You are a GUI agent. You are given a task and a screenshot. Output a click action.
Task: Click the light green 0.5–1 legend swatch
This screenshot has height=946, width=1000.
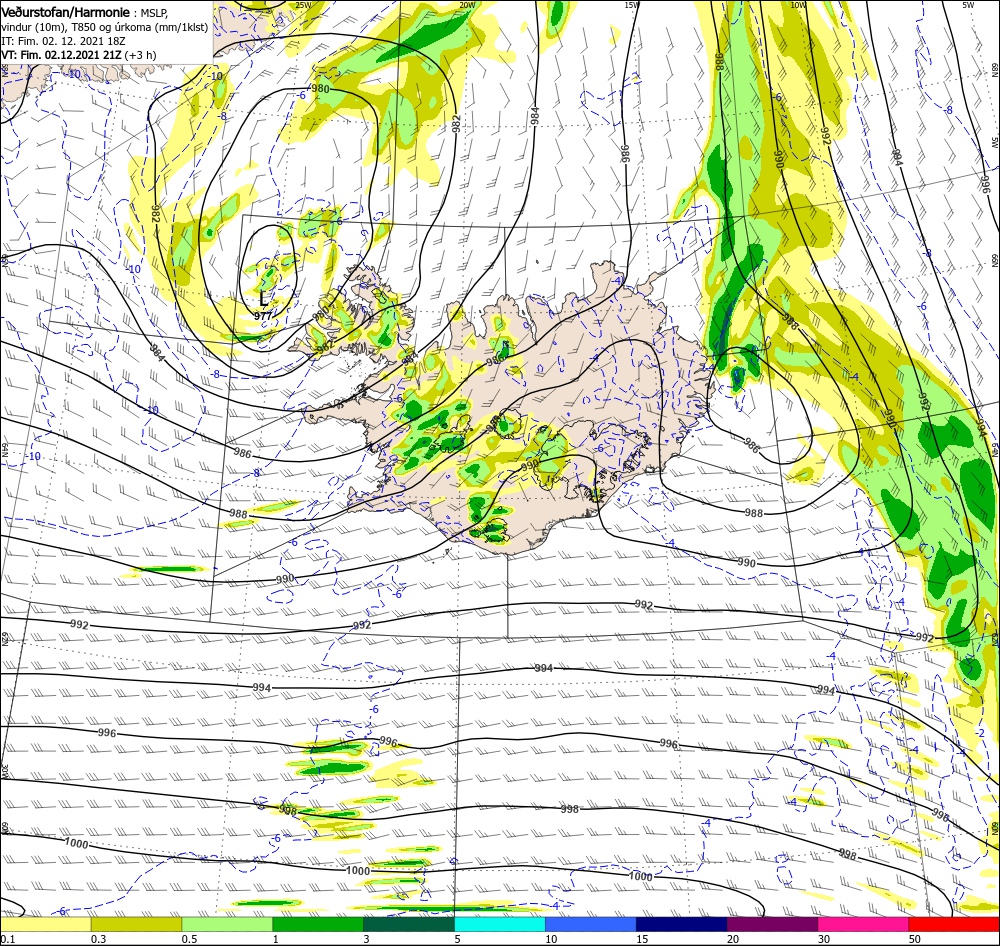click(227, 924)
